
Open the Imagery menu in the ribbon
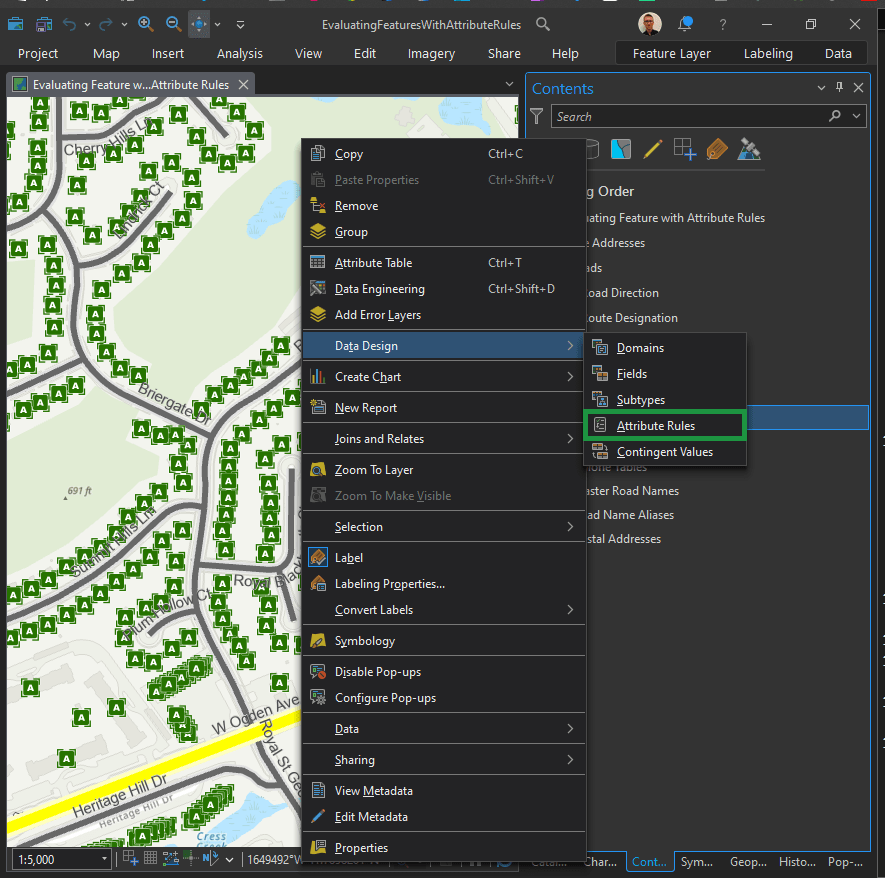pyautogui.click(x=431, y=53)
